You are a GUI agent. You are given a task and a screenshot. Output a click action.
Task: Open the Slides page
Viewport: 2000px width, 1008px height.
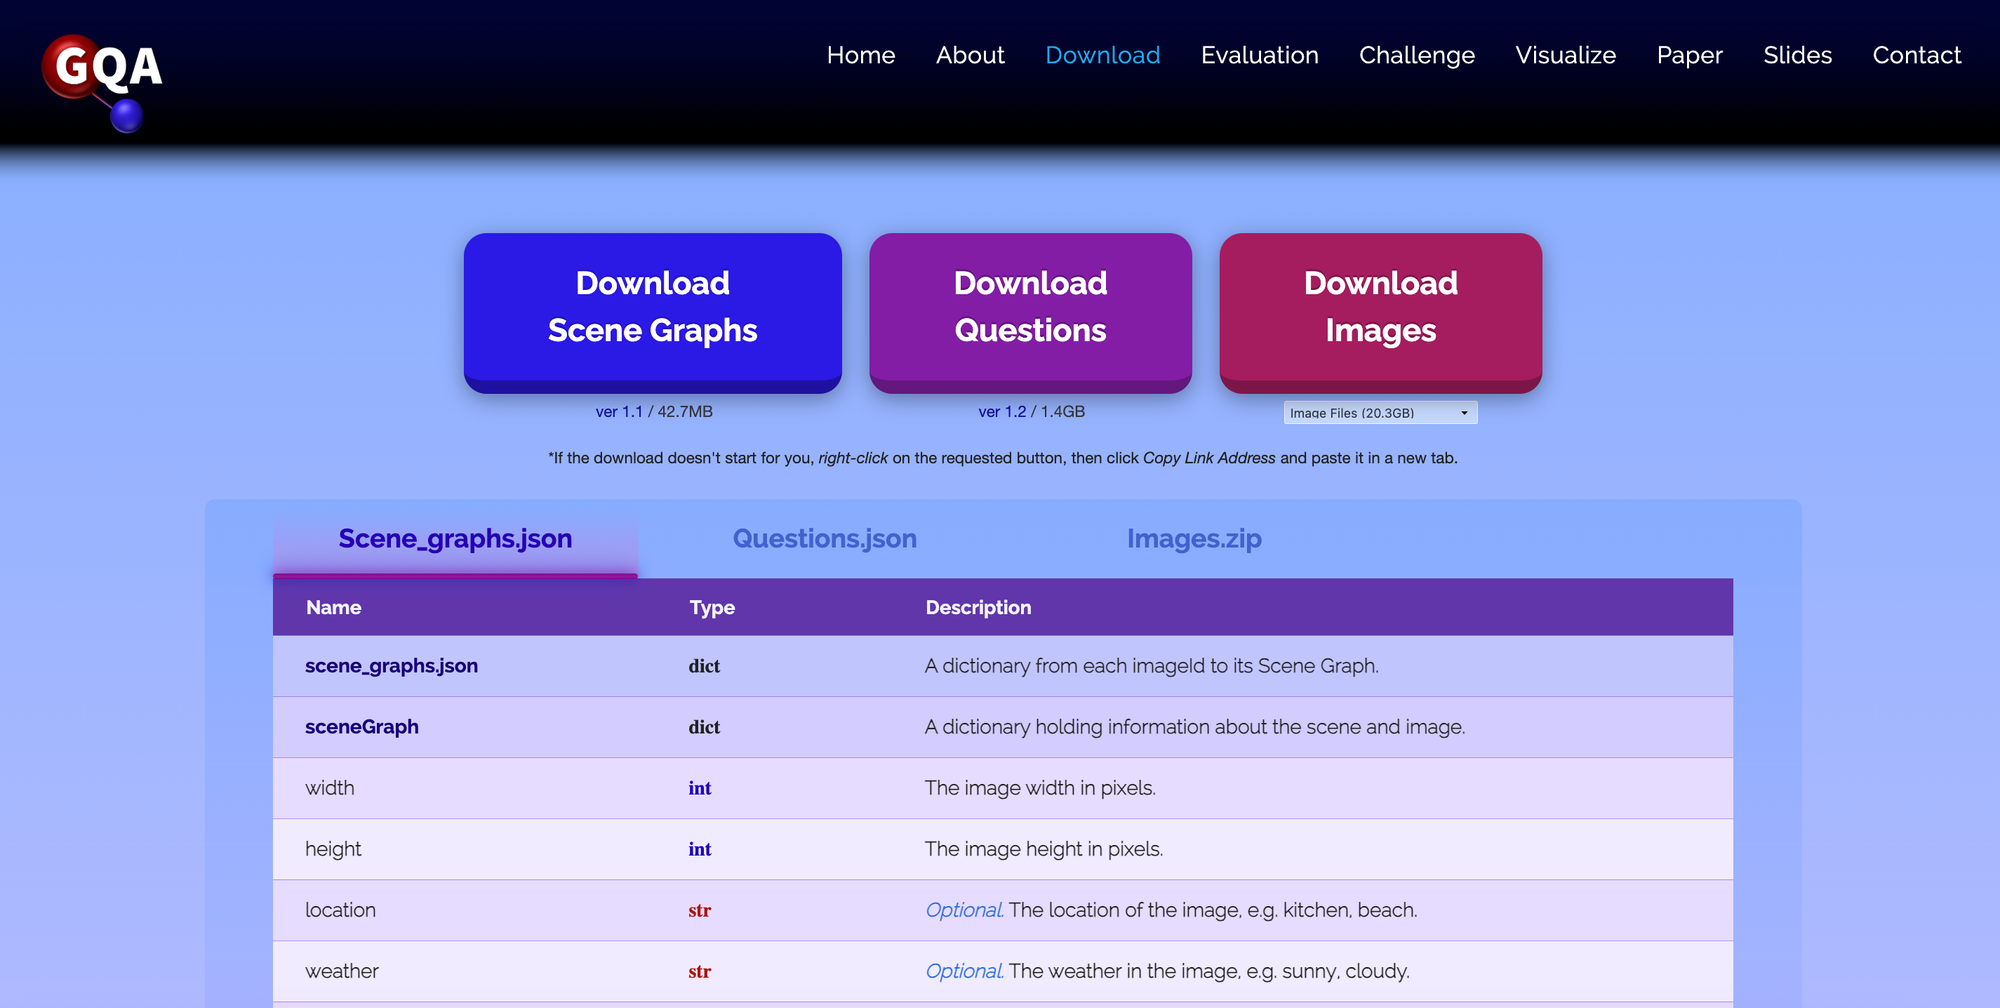(1797, 55)
